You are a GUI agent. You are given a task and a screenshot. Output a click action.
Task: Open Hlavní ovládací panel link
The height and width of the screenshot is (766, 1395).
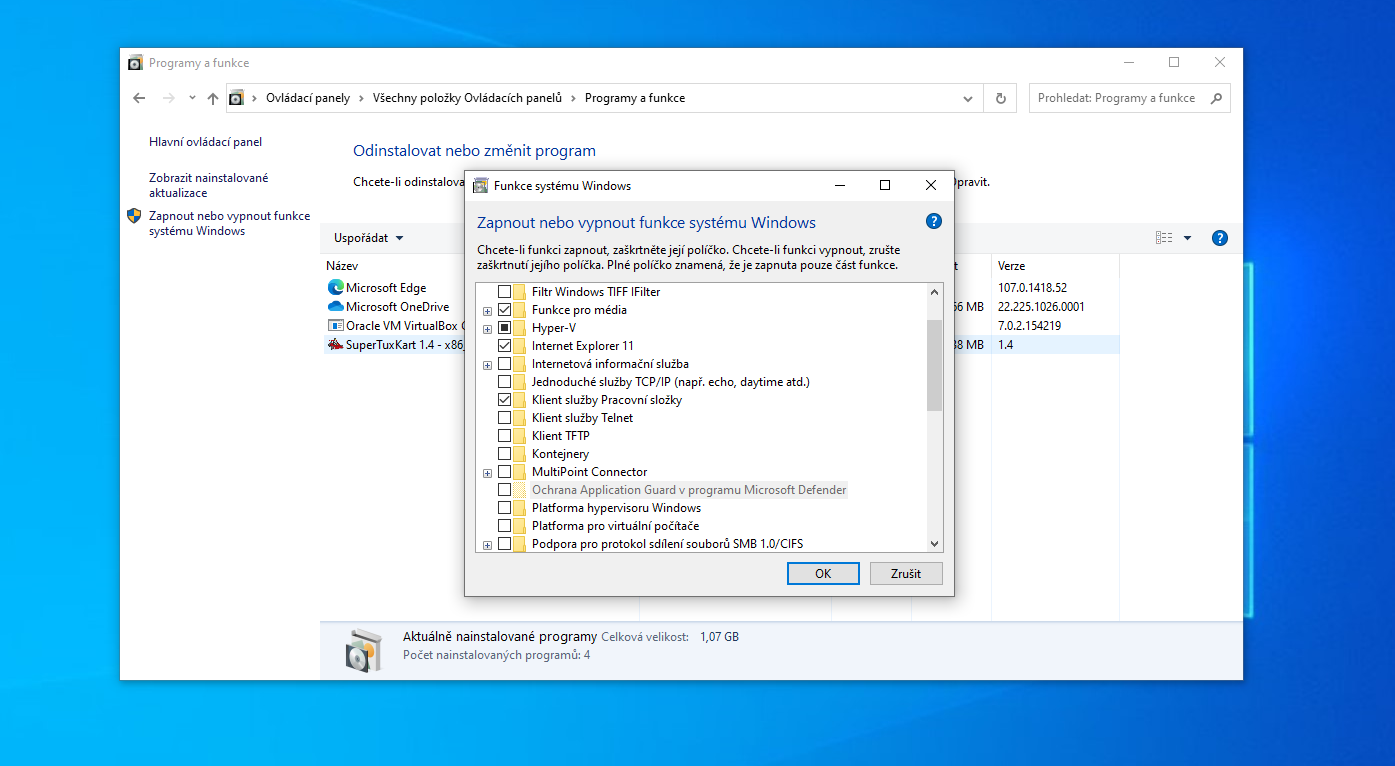[x=206, y=142]
